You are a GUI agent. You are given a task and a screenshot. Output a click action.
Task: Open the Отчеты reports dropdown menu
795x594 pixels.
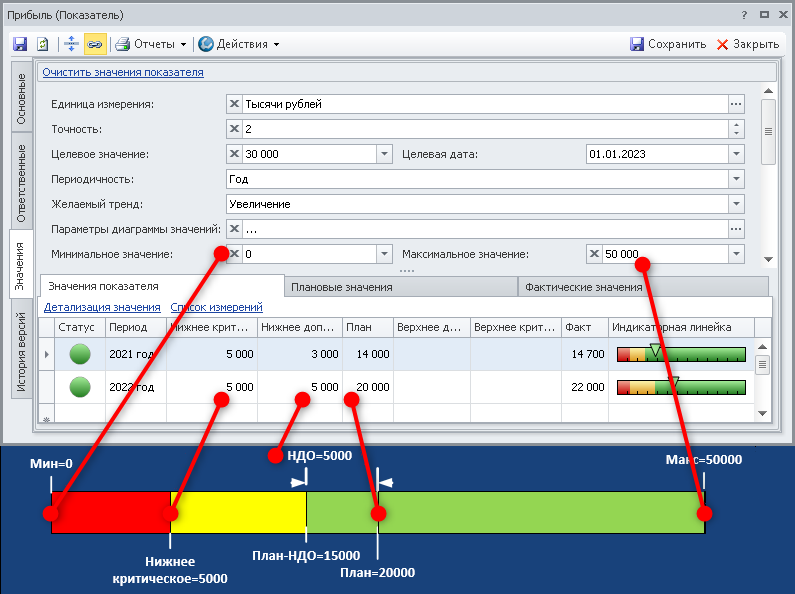(x=152, y=44)
